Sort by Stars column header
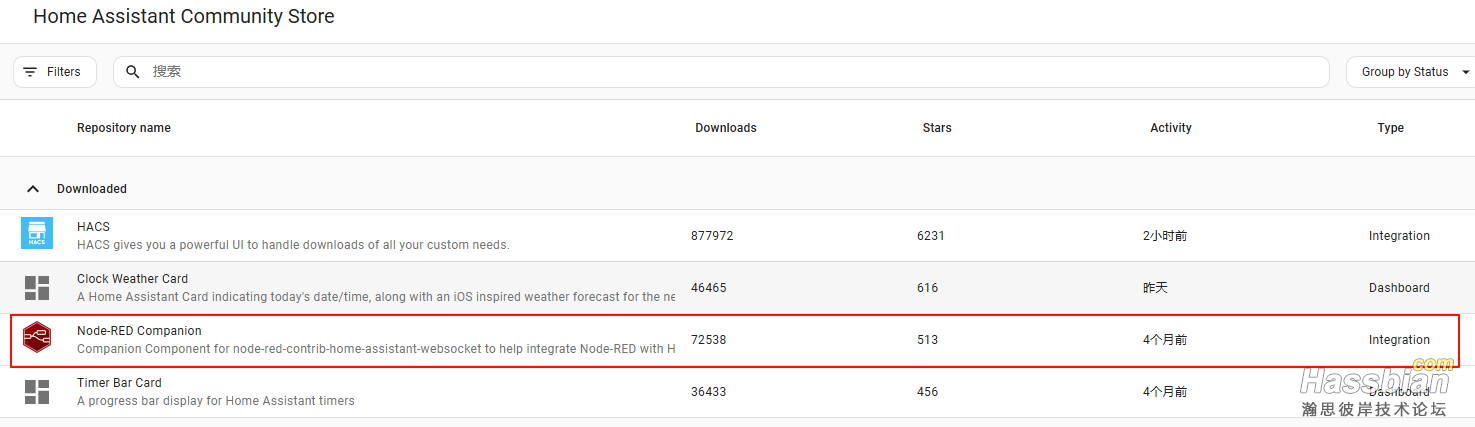Screen dimensions: 1475x427 [937, 128]
